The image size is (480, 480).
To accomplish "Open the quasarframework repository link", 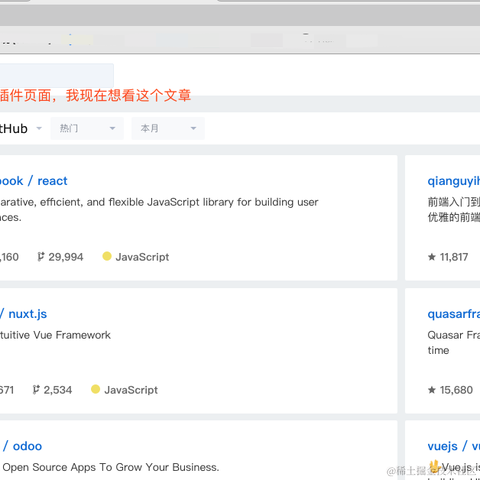I will [454, 314].
